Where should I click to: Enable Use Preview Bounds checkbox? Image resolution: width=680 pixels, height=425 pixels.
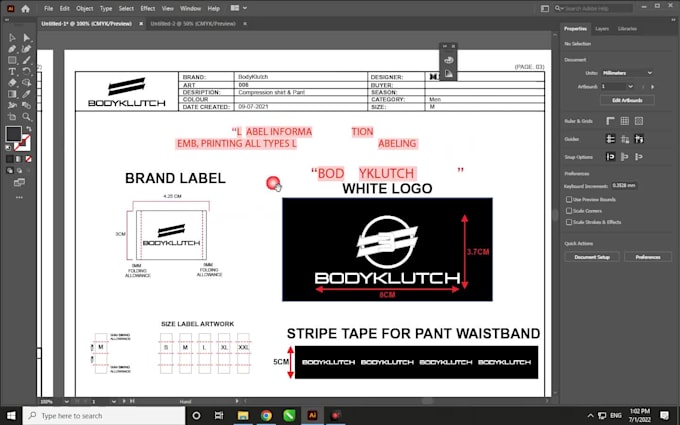click(x=569, y=199)
